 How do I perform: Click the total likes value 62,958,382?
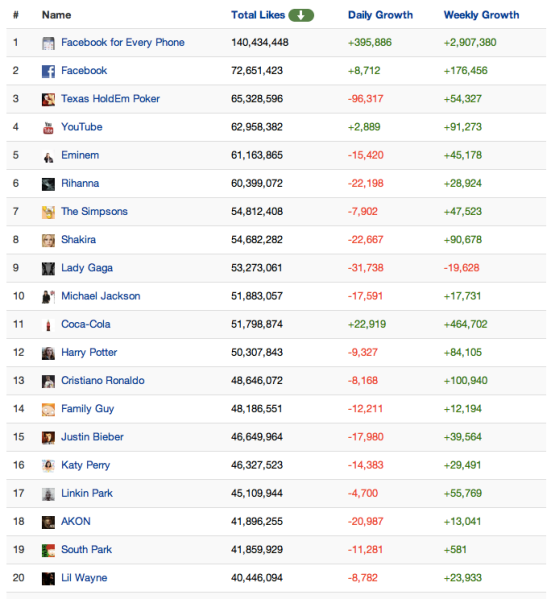click(x=257, y=127)
